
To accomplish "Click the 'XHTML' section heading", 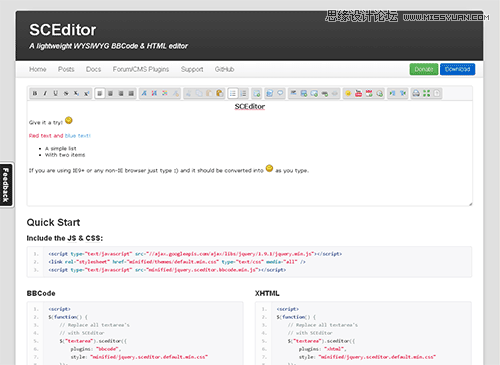I will tap(267, 293).
